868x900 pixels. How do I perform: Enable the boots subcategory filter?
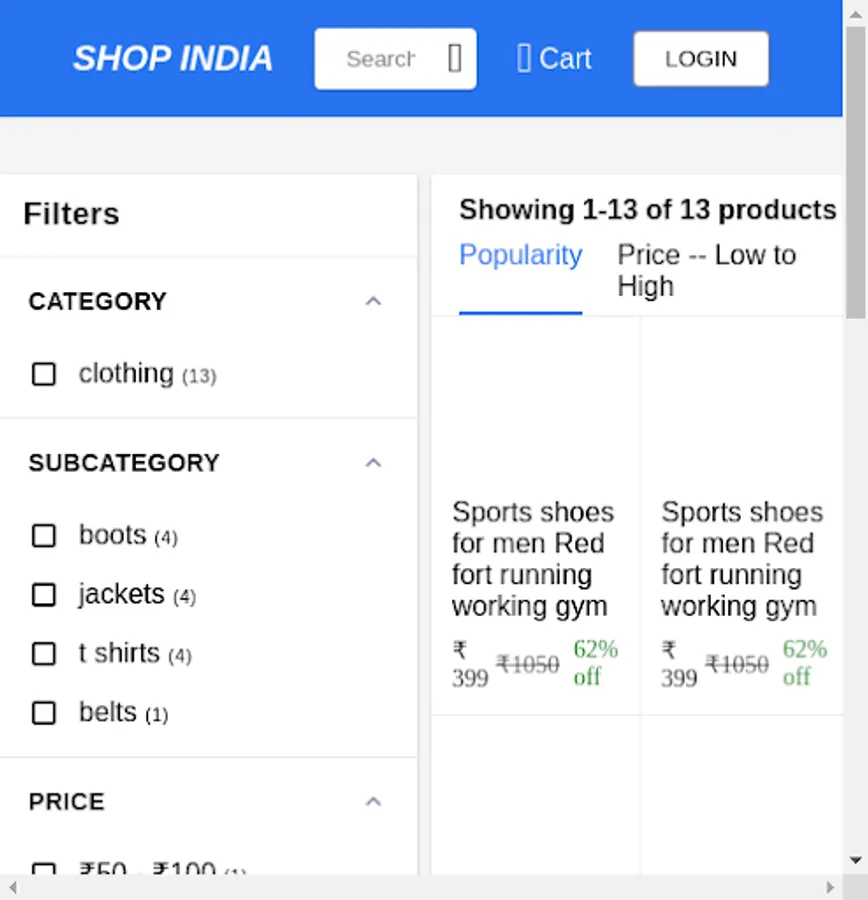43,536
